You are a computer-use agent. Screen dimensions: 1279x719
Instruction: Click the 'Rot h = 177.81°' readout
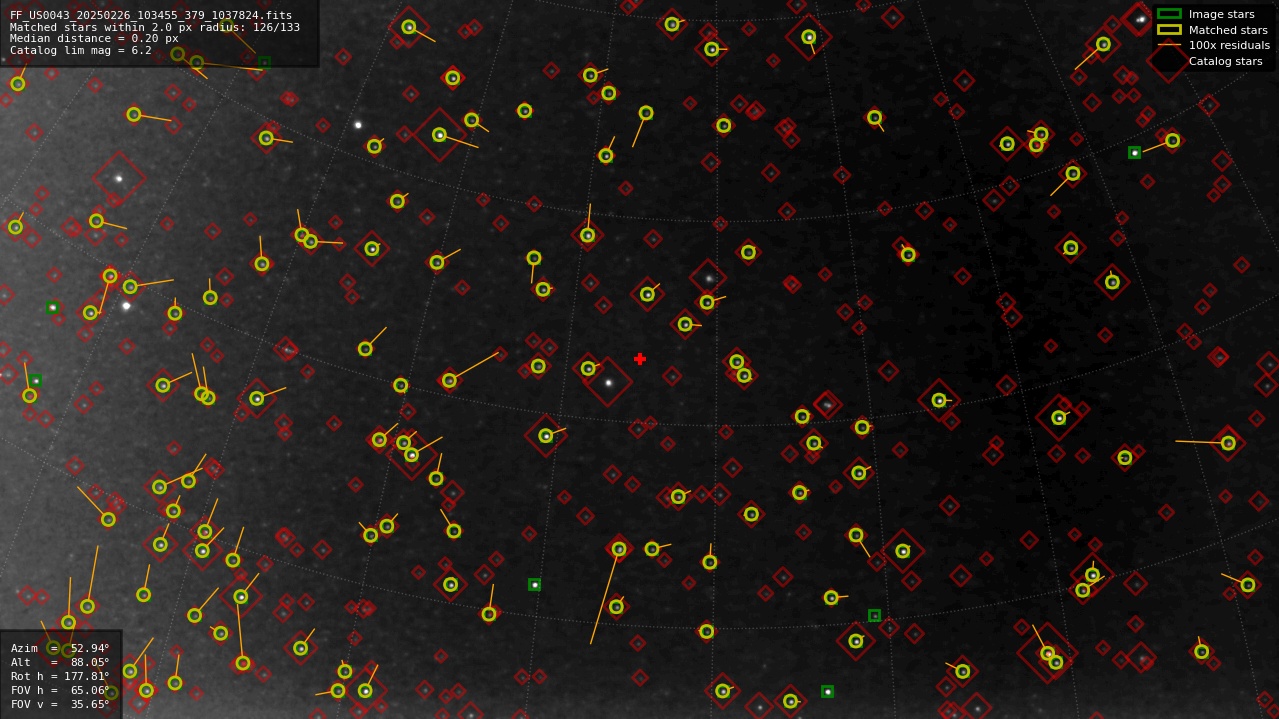pyautogui.click(x=60, y=676)
